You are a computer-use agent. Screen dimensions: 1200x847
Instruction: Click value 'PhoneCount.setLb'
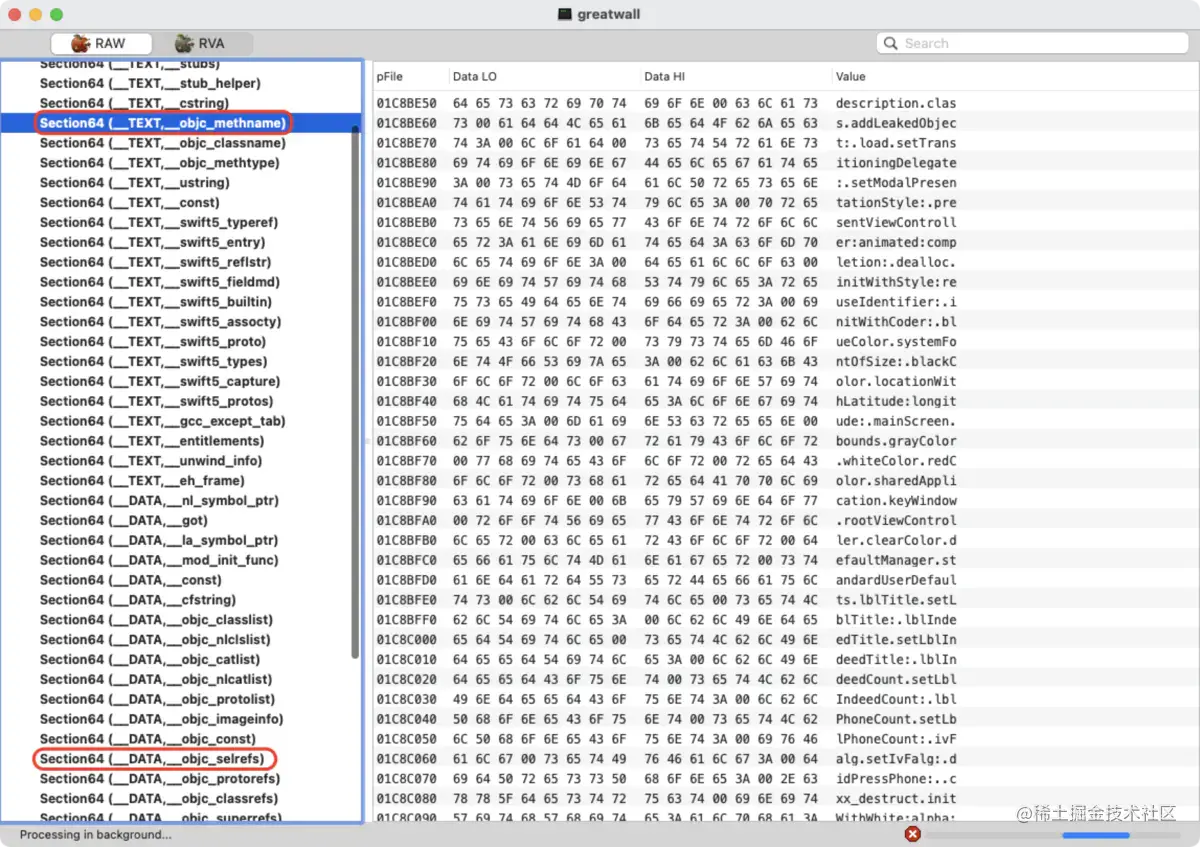pyautogui.click(x=896, y=719)
